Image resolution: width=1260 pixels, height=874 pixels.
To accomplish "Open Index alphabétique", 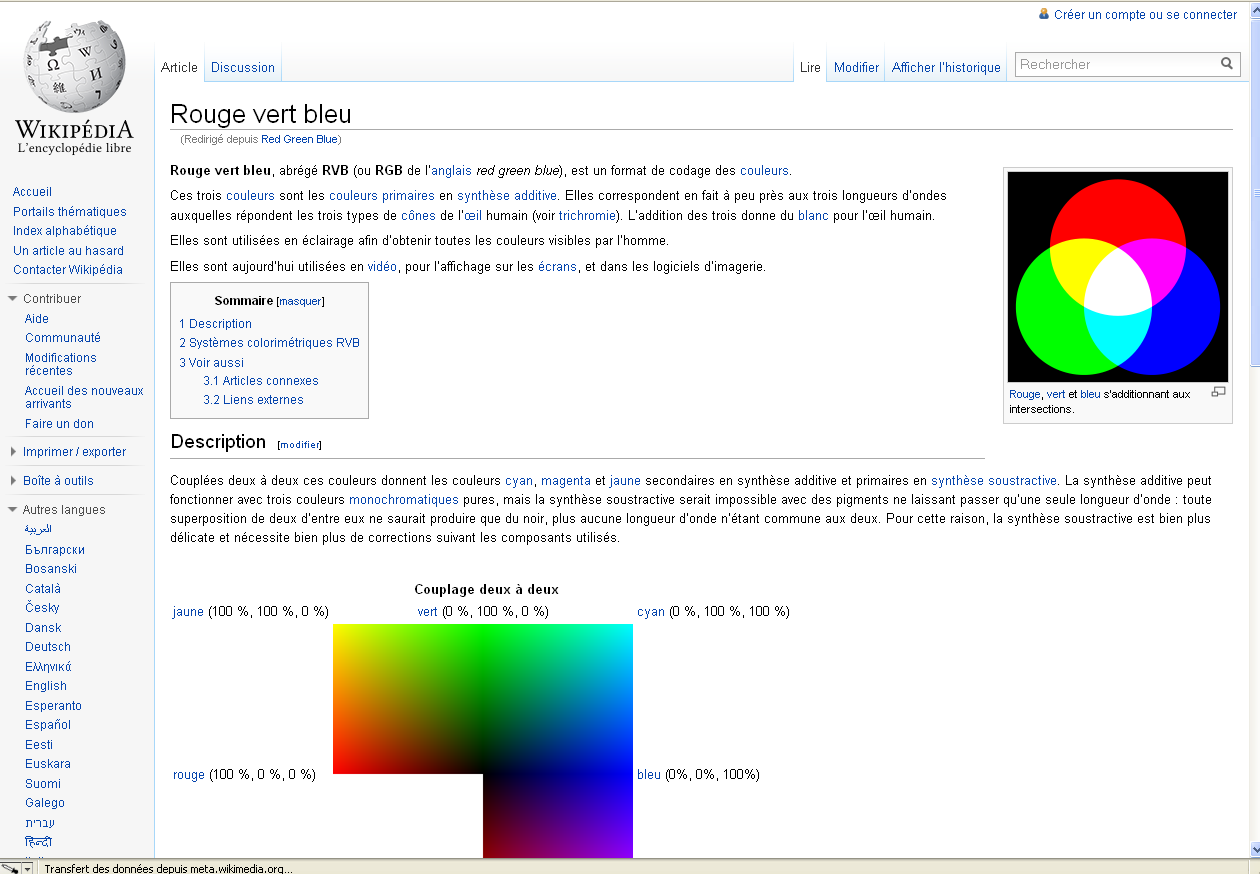I will (65, 231).
